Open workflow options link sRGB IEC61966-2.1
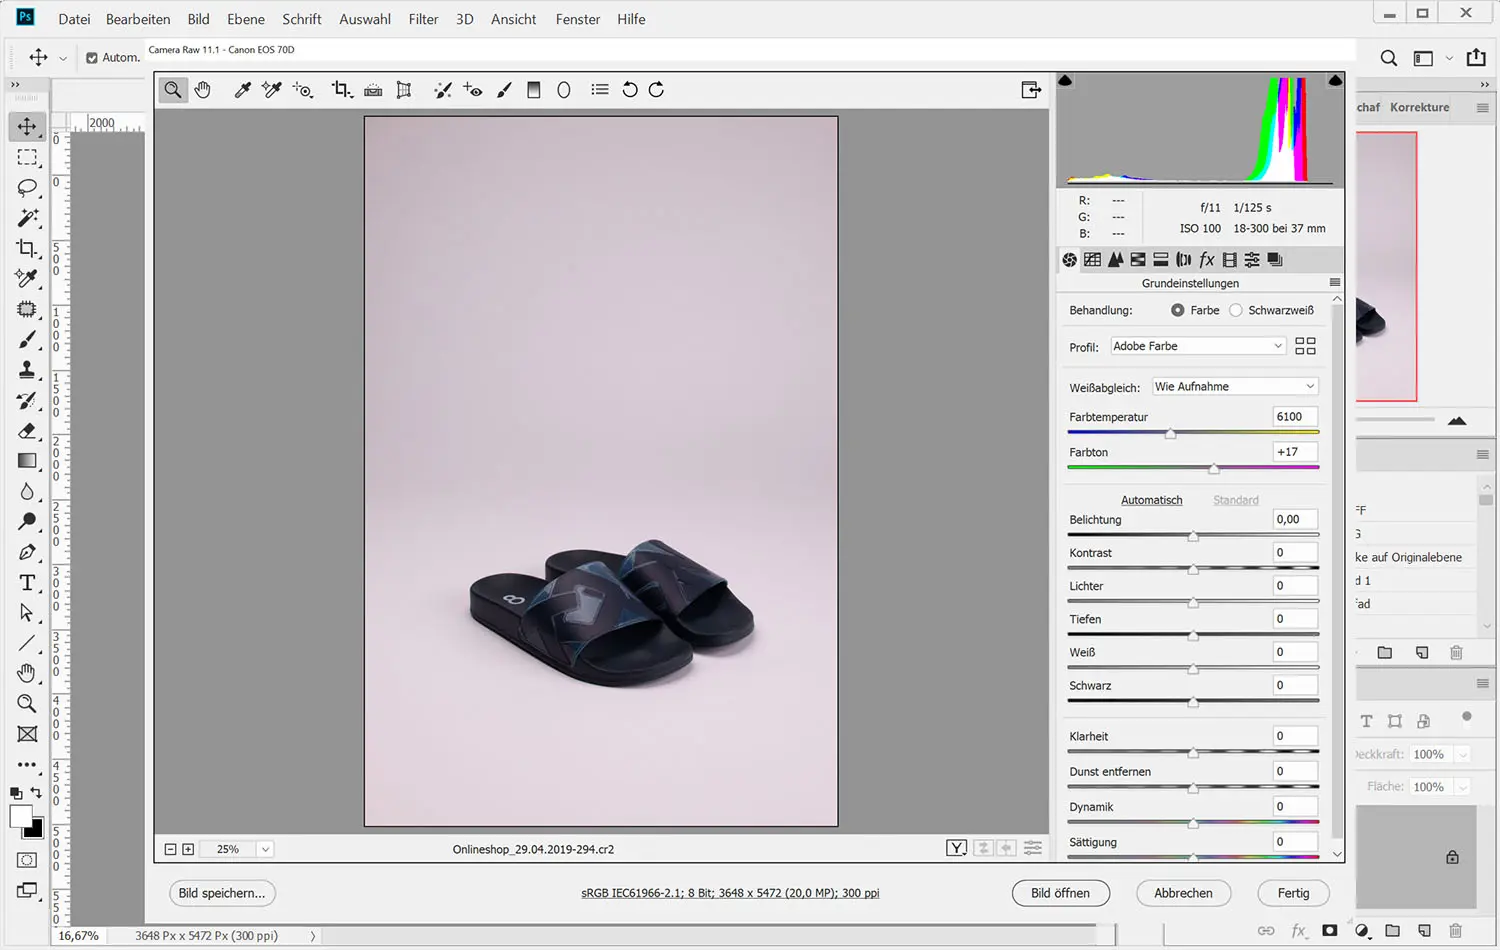This screenshot has height=950, width=1500. pos(730,893)
